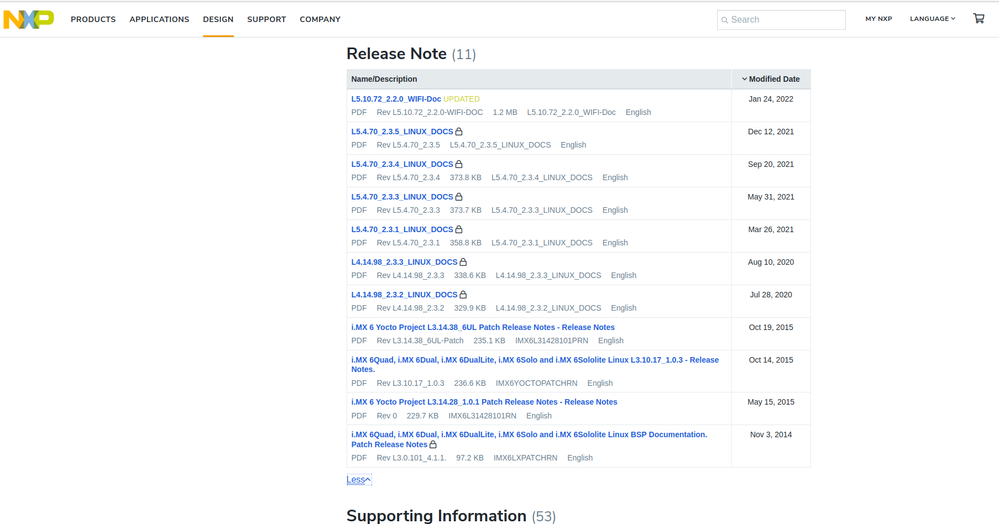This screenshot has height=524, width=999.
Task: Click lock icon beside L4.14.98_2.3.3_LINUX_DOCS
Action: click(463, 261)
